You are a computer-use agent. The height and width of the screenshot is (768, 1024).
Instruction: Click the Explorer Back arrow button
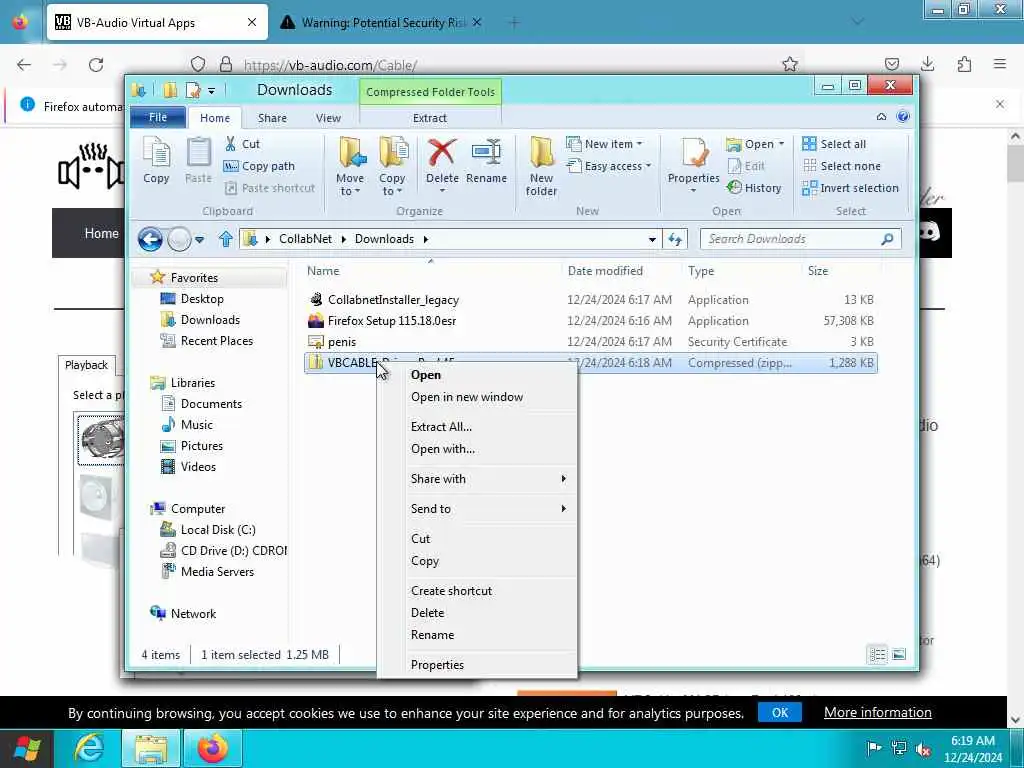(150, 240)
